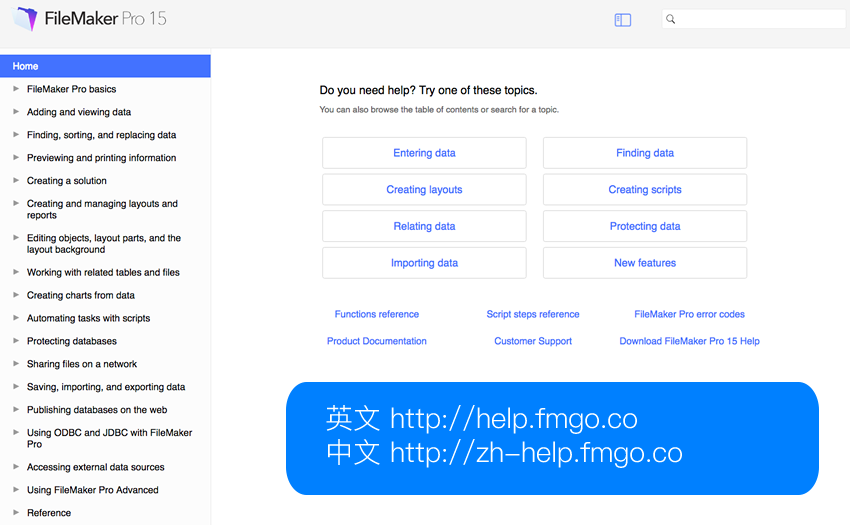
Task: Open the Script steps reference link
Action: (533, 314)
